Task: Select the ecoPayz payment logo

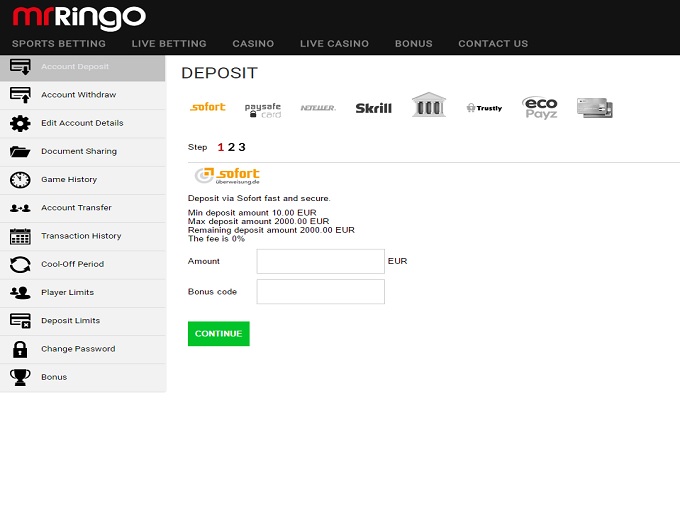Action: pos(540,107)
